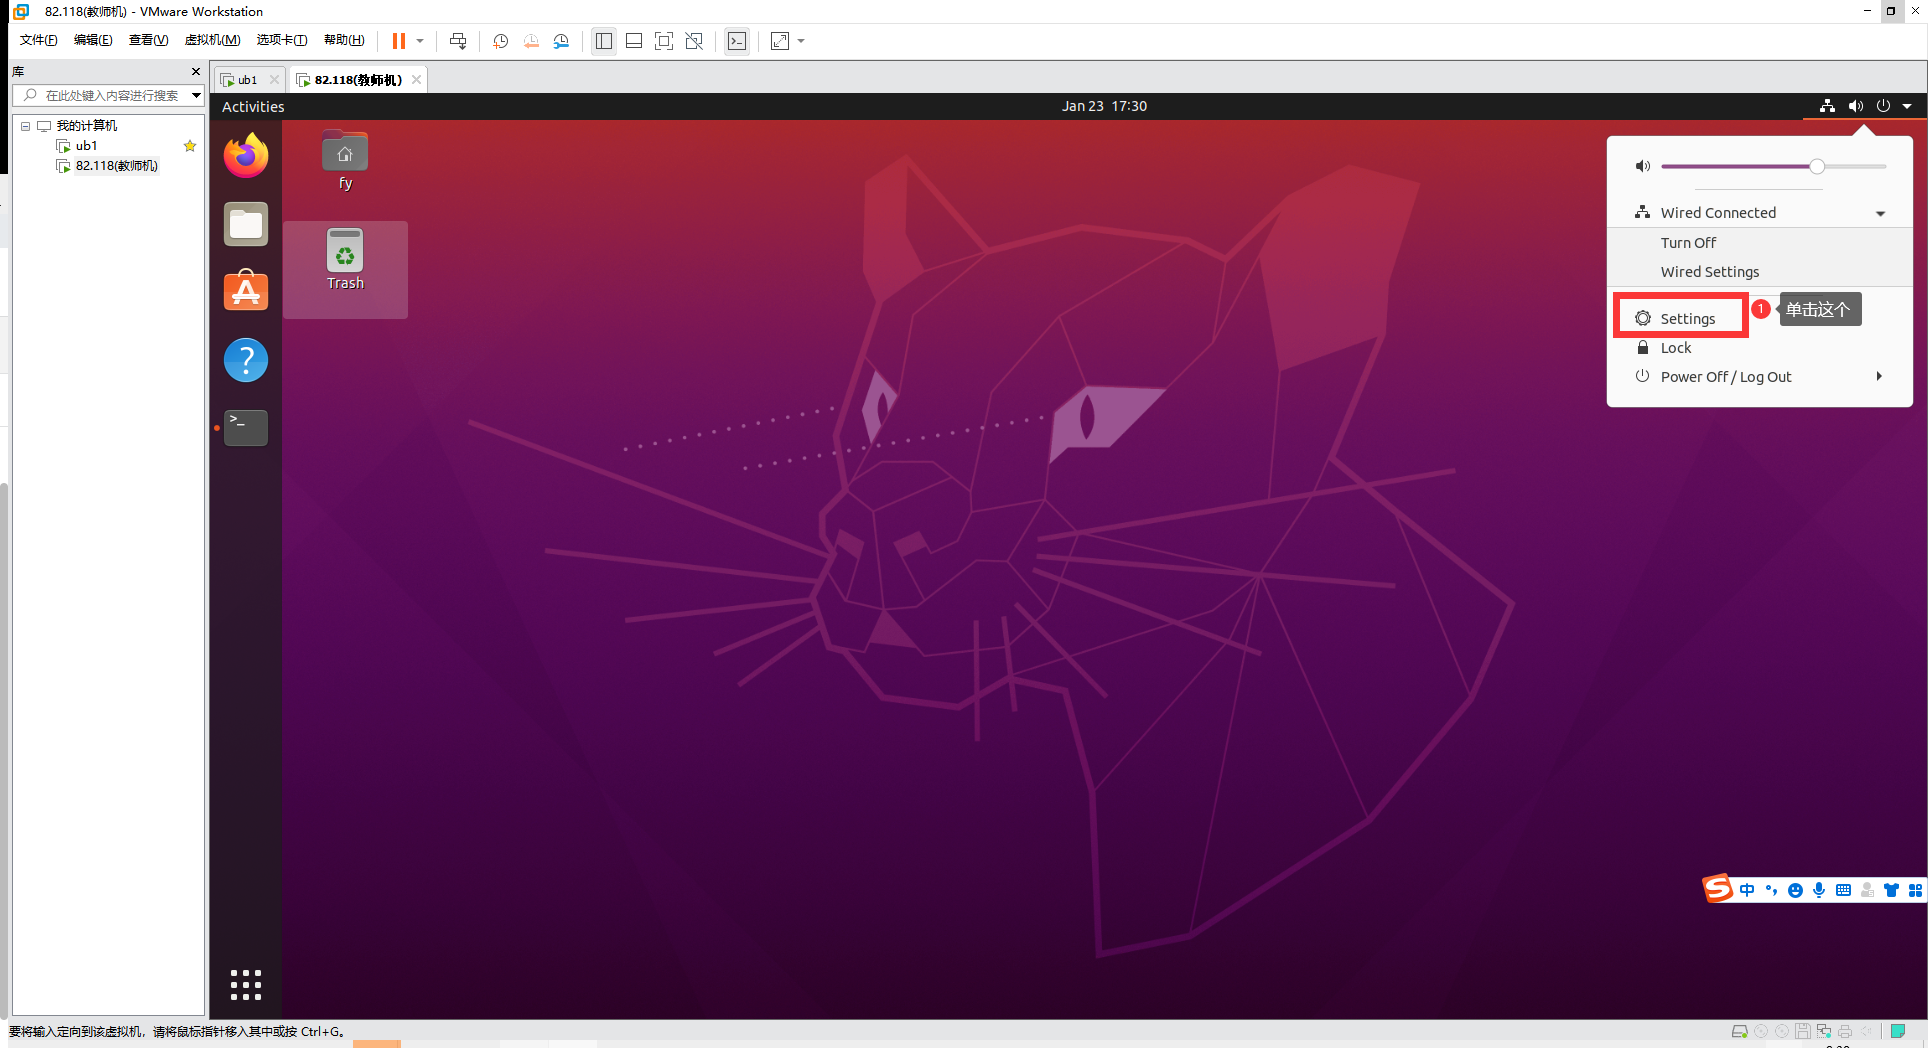
Task: Click the network adapter status bar icon
Action: click(1824, 1031)
